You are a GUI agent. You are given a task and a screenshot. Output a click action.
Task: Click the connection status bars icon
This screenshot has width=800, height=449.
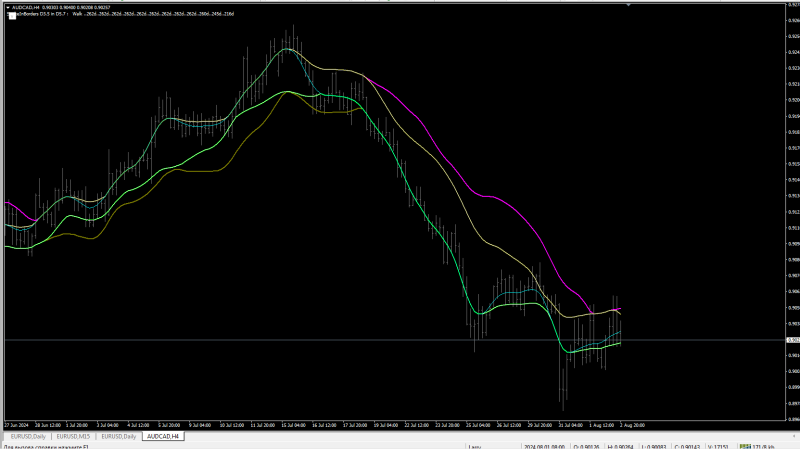pyautogui.click(x=745, y=446)
